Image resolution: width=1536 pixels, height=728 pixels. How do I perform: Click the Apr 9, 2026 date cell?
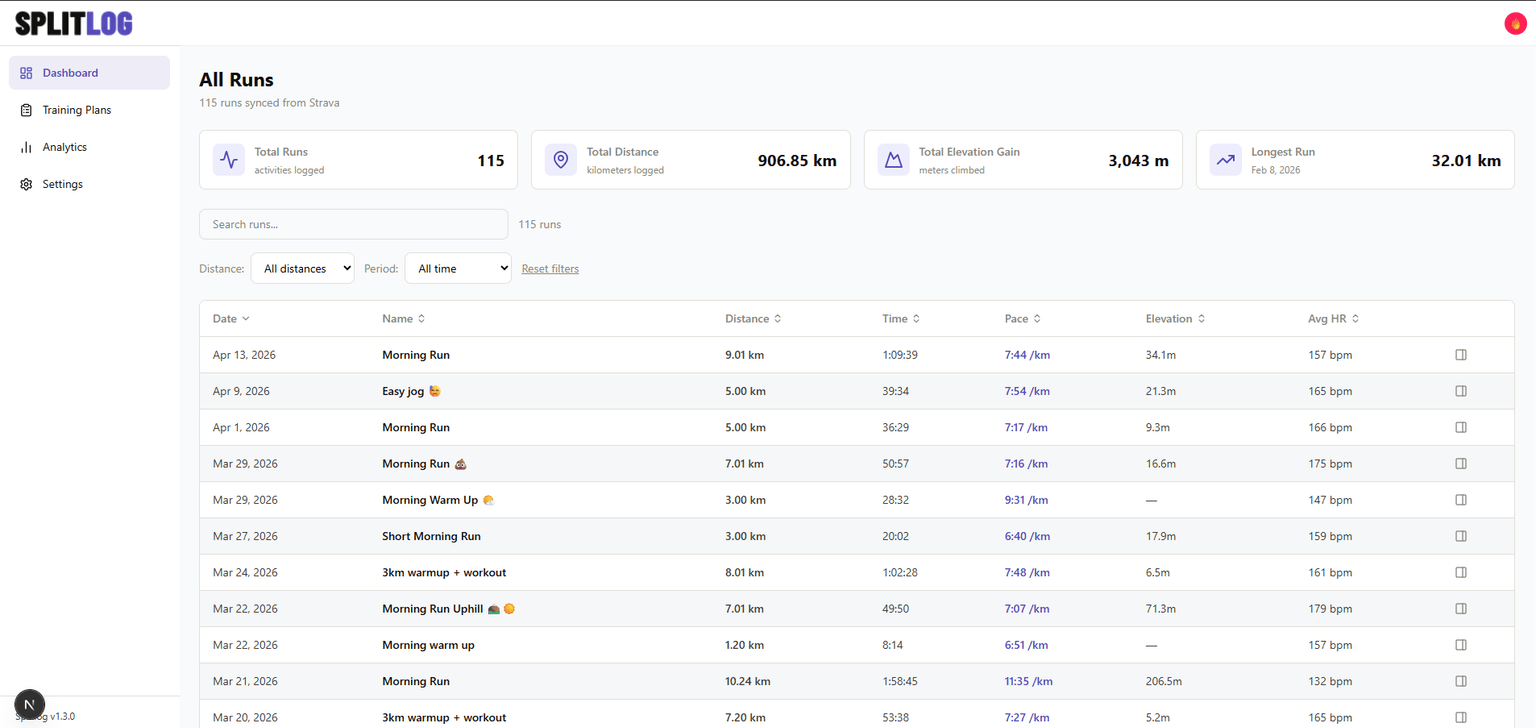241,391
